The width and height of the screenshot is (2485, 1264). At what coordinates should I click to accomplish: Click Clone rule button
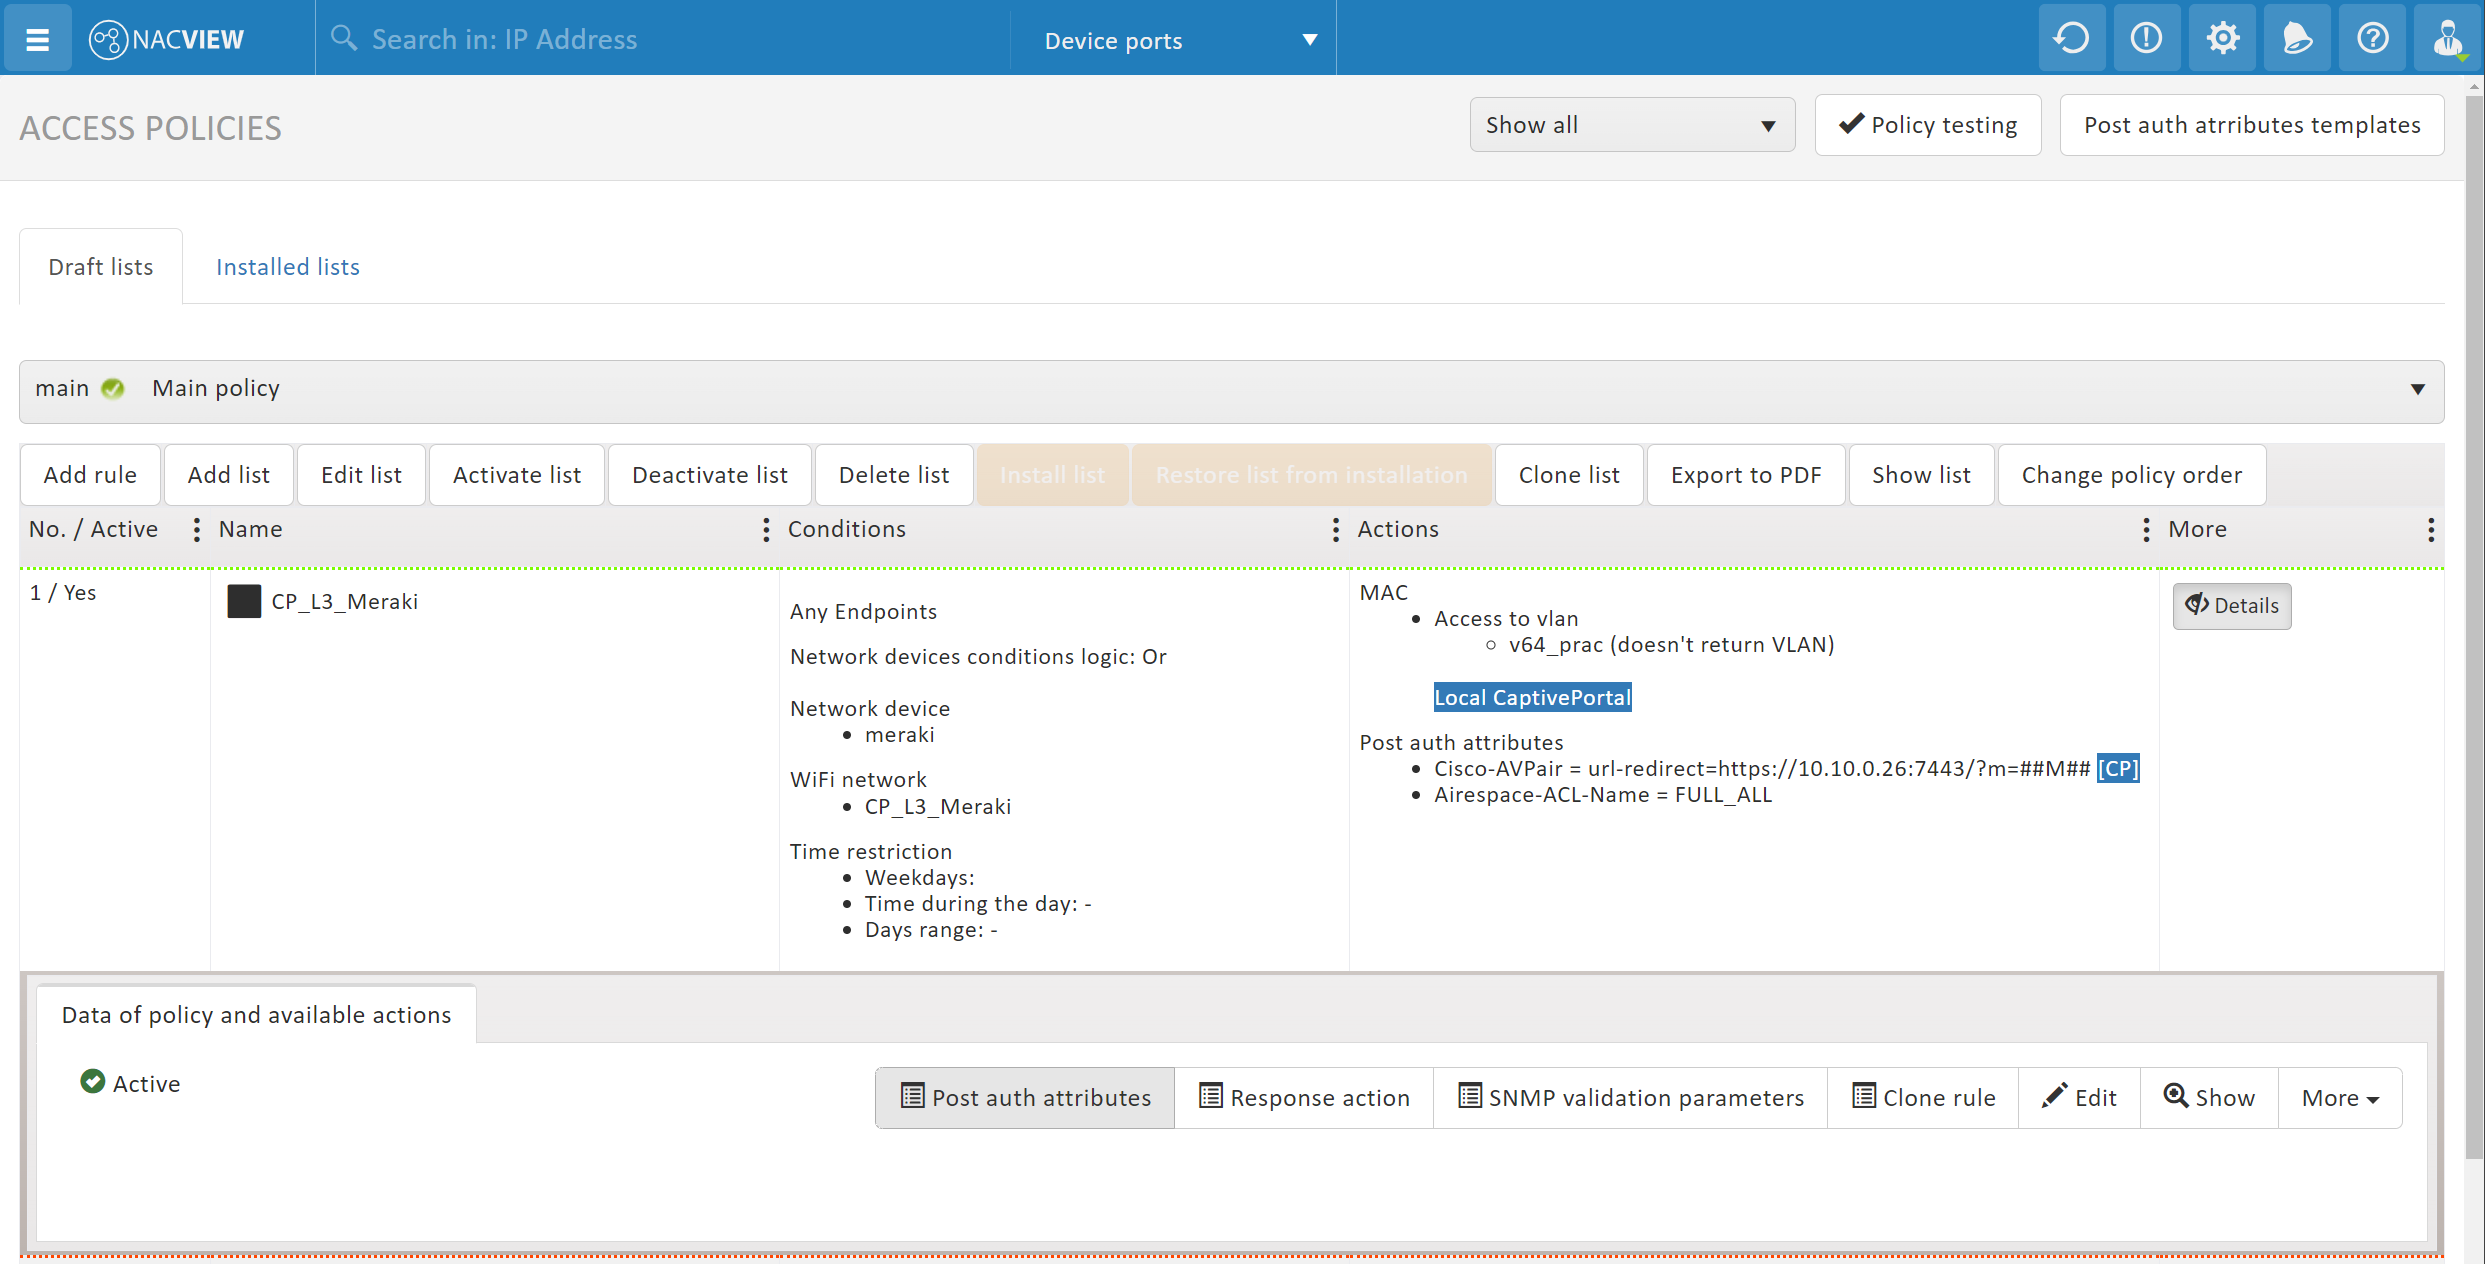coord(1923,1098)
